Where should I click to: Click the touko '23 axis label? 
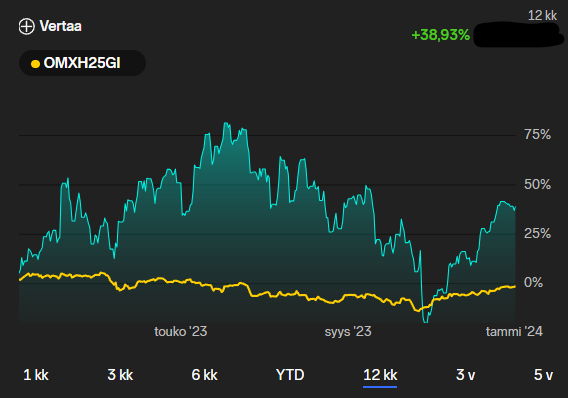tap(181, 331)
